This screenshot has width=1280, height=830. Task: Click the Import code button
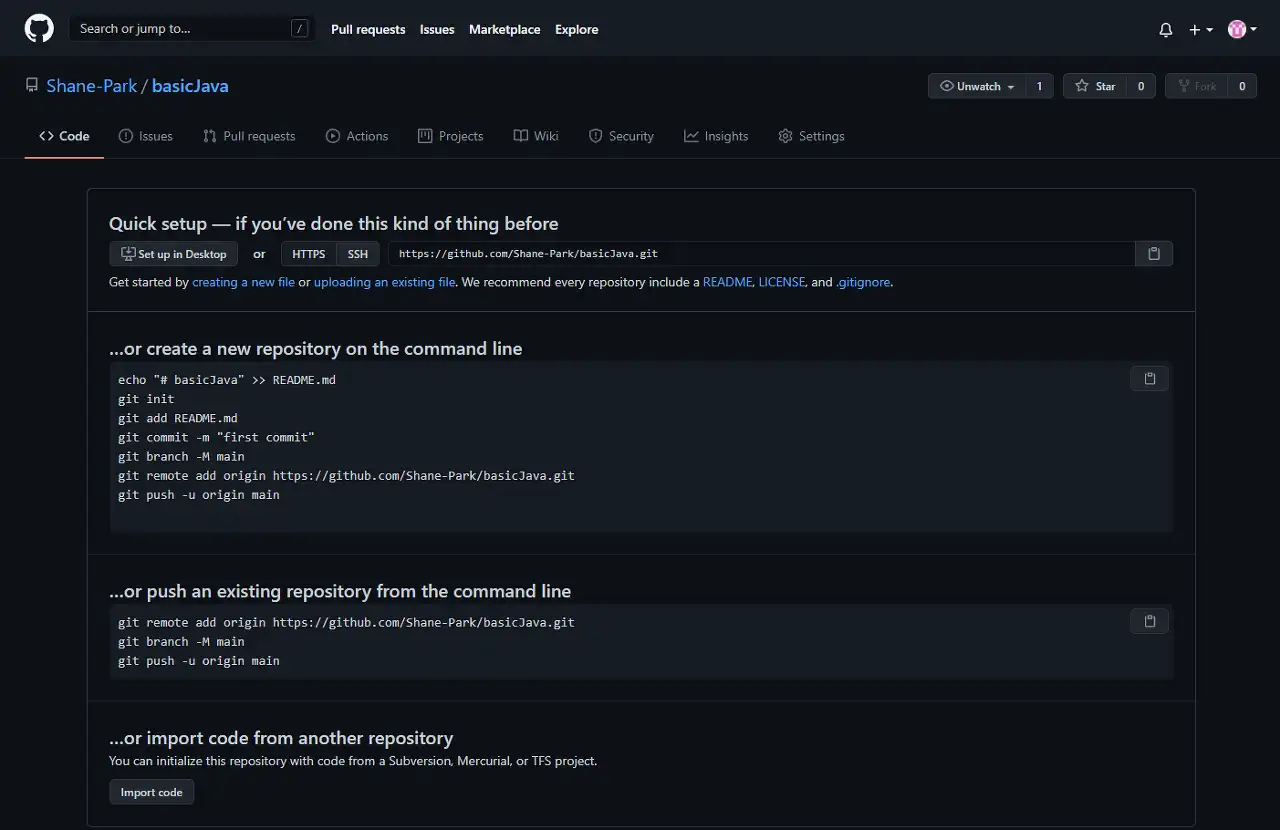(x=152, y=792)
